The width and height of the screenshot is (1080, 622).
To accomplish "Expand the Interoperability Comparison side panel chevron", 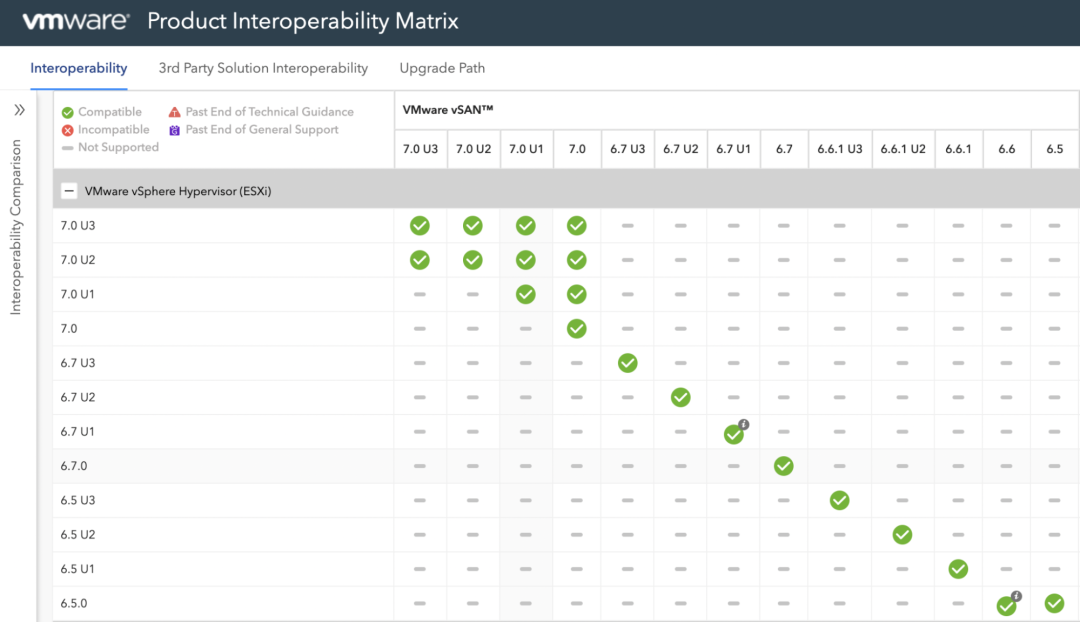I will pos(19,110).
